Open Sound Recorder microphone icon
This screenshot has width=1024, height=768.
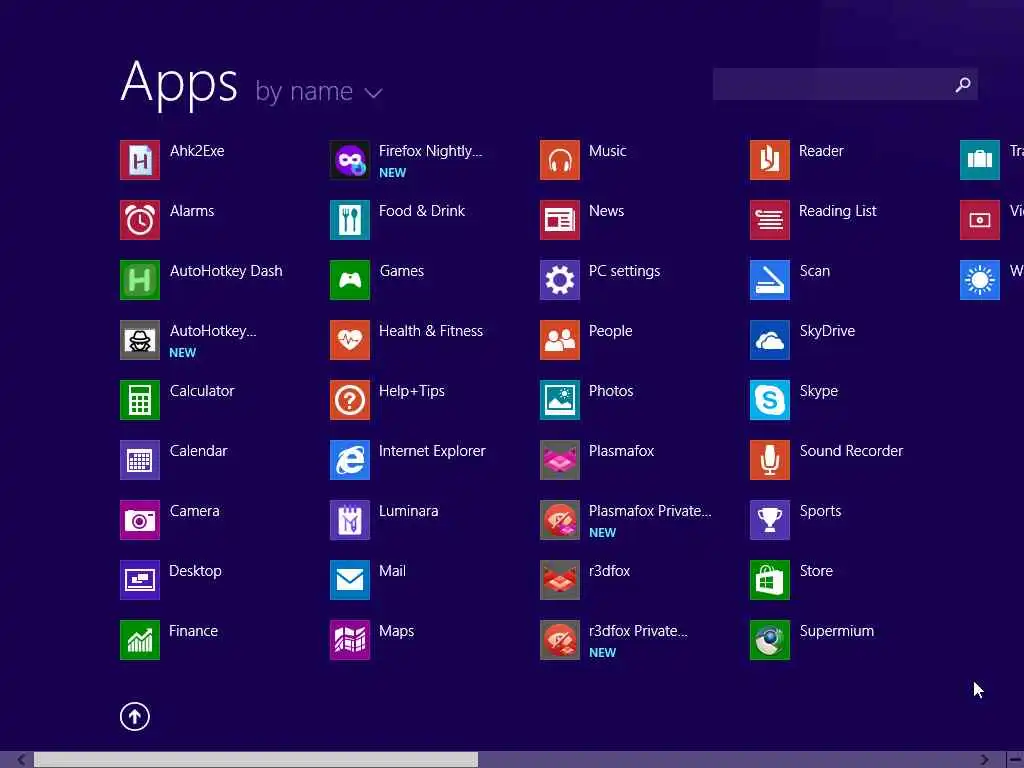770,460
